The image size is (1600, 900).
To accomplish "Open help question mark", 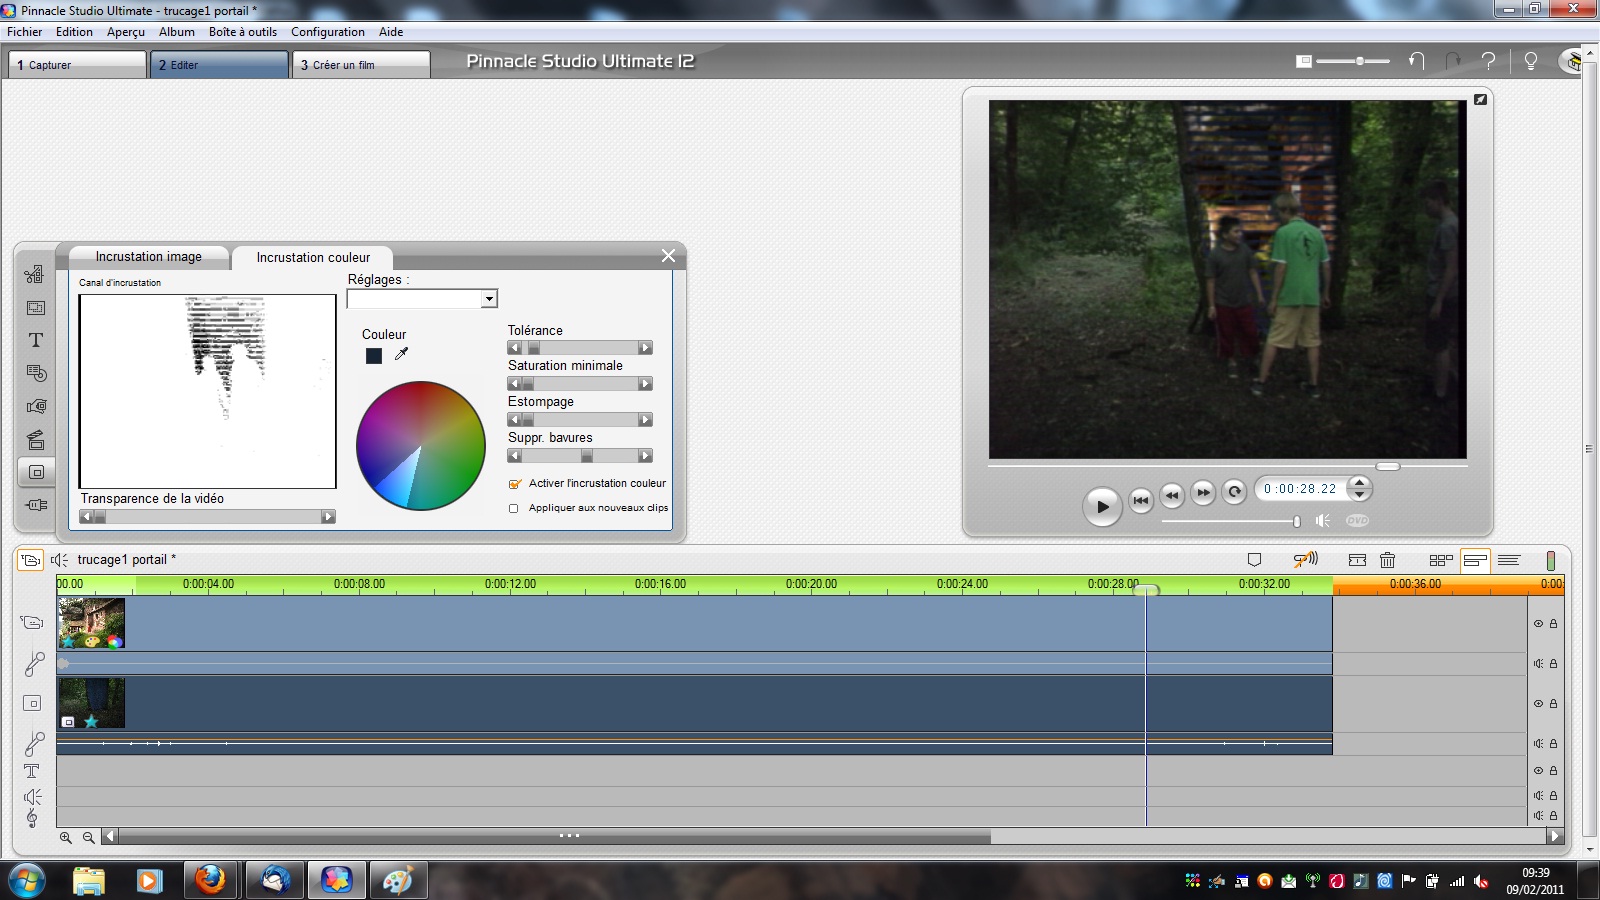I will [1488, 61].
